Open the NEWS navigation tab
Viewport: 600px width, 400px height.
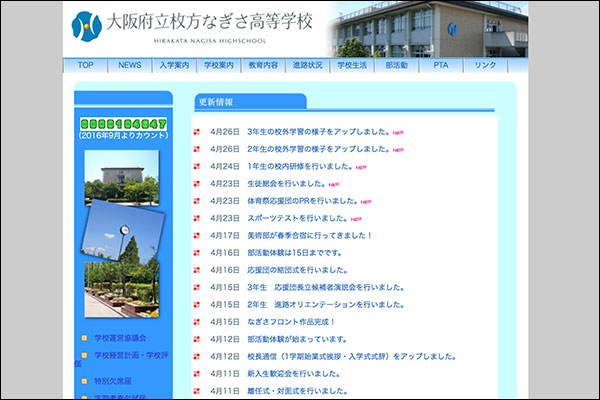tap(130, 65)
